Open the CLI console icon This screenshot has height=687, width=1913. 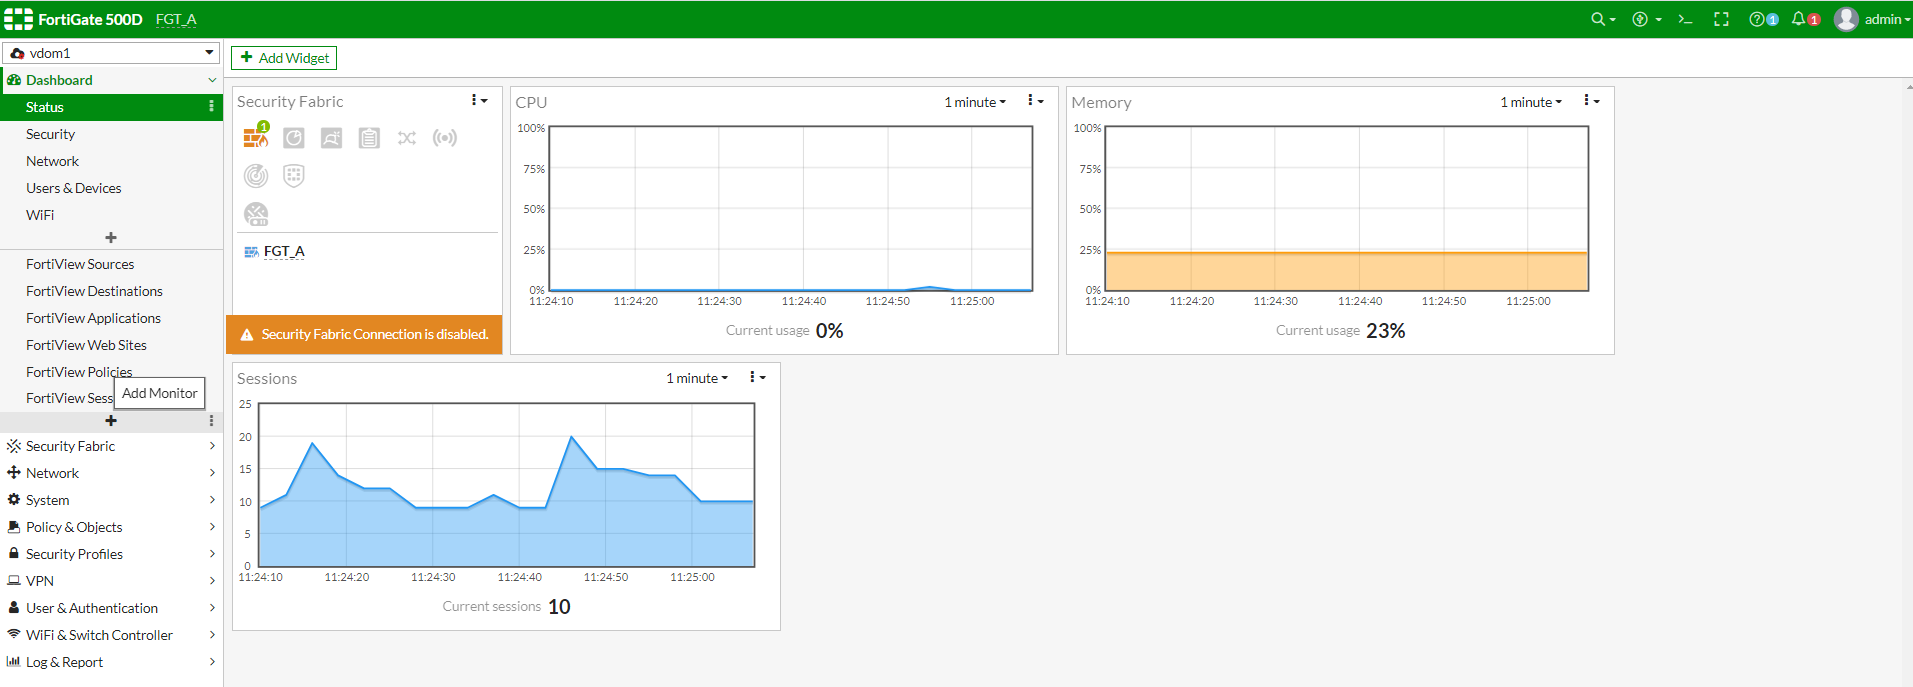(1685, 19)
